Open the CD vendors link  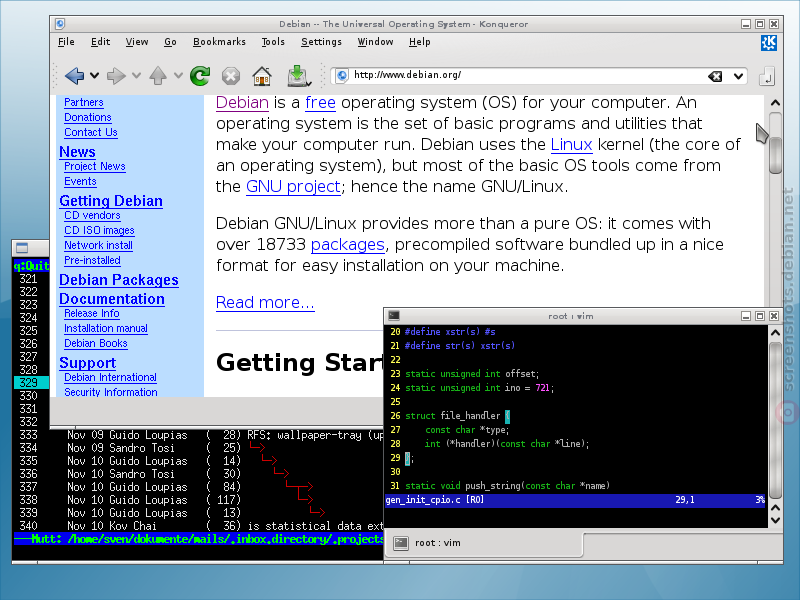(x=92, y=215)
